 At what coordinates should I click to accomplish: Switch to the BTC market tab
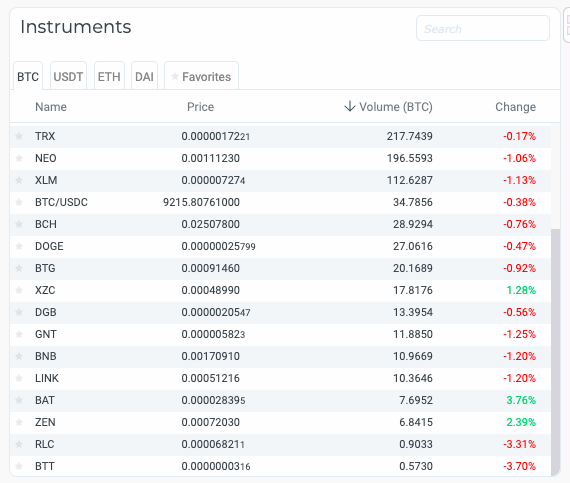28,76
